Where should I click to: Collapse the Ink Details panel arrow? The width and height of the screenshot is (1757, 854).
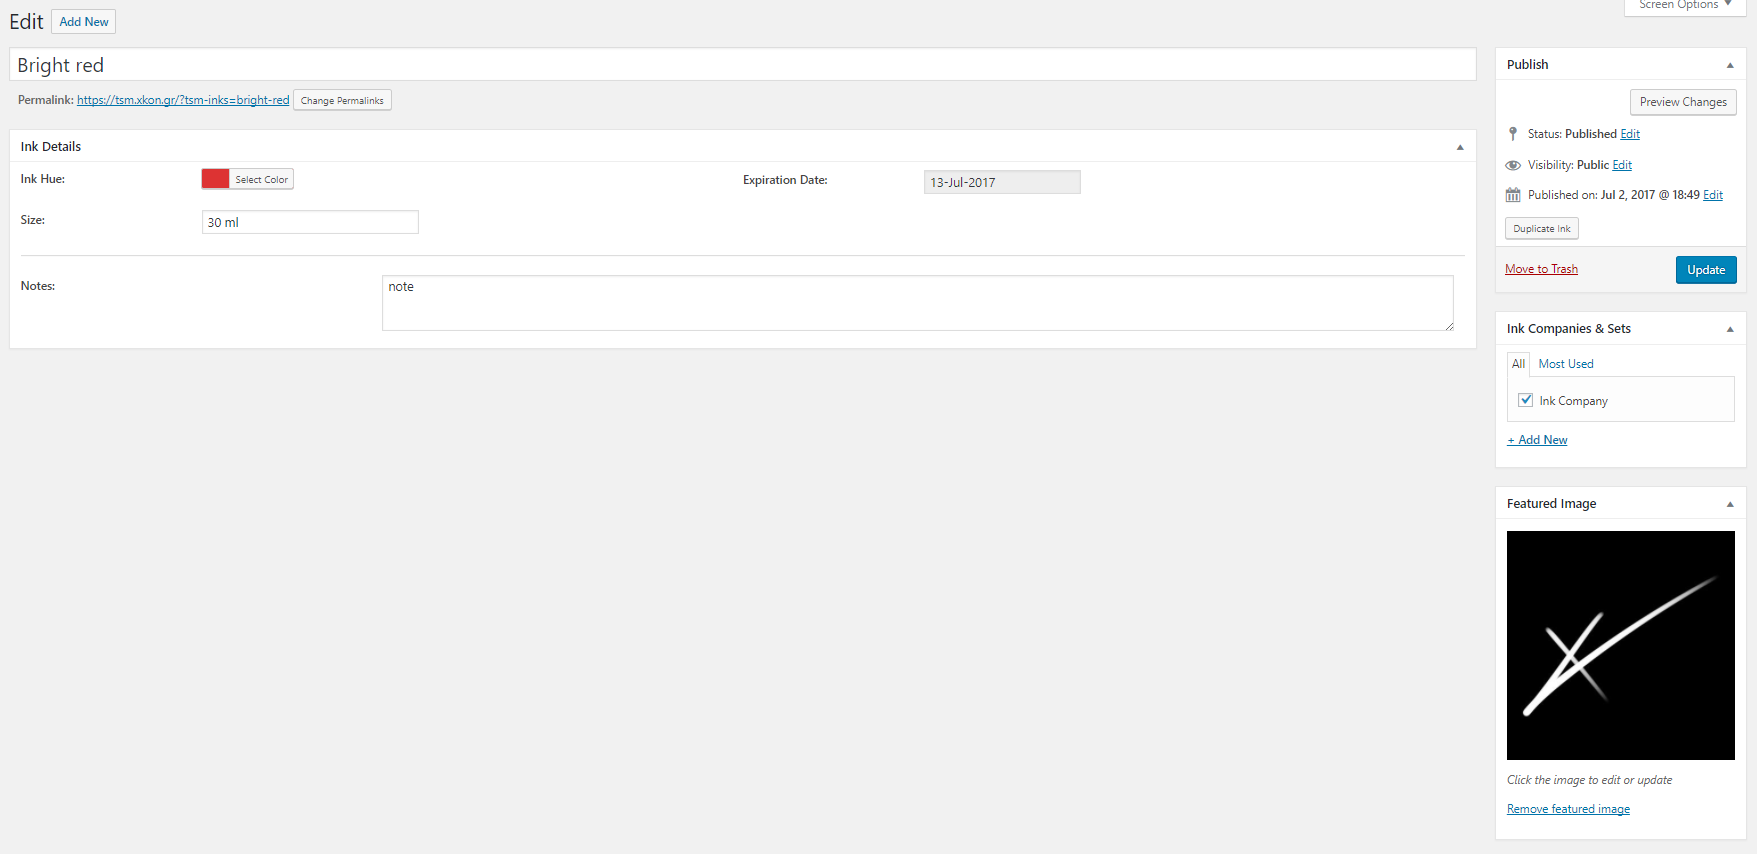1460,147
